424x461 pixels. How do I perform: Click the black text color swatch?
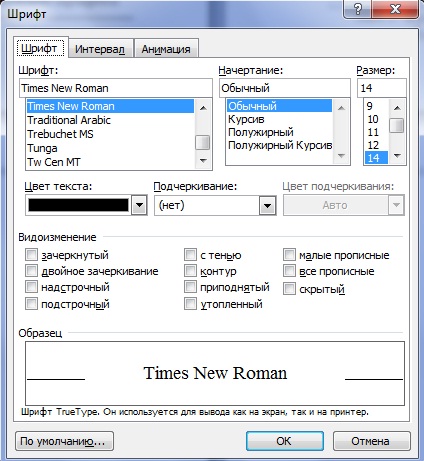(x=78, y=205)
